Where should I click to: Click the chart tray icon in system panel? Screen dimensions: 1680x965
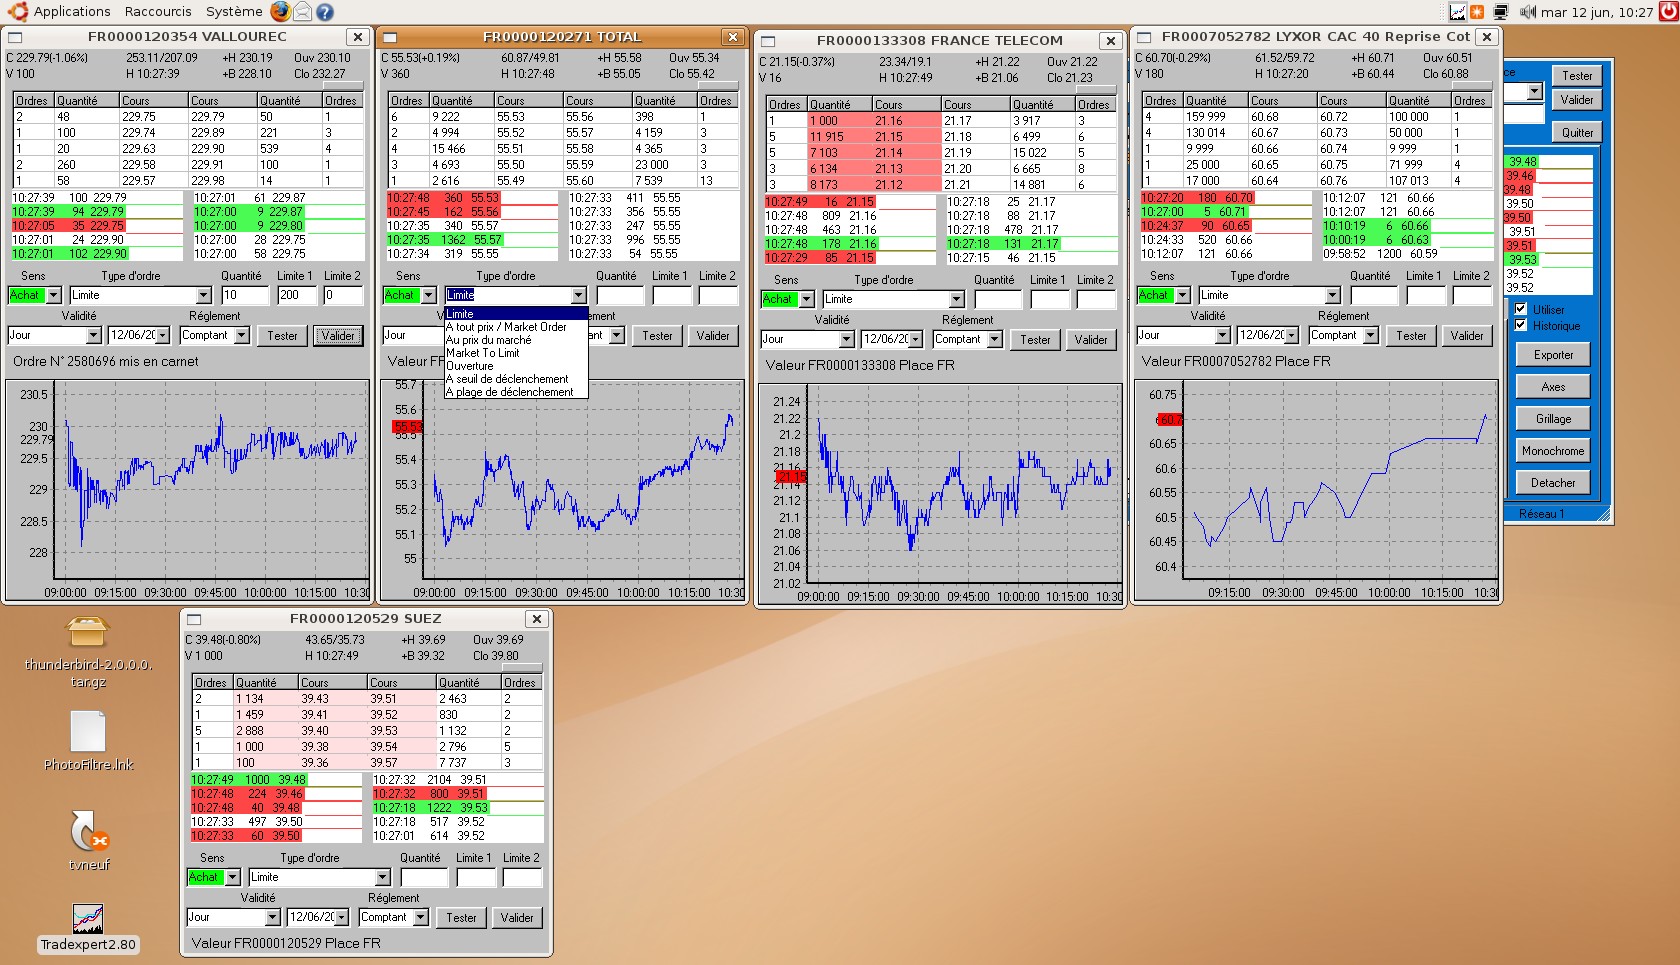(x=1458, y=12)
